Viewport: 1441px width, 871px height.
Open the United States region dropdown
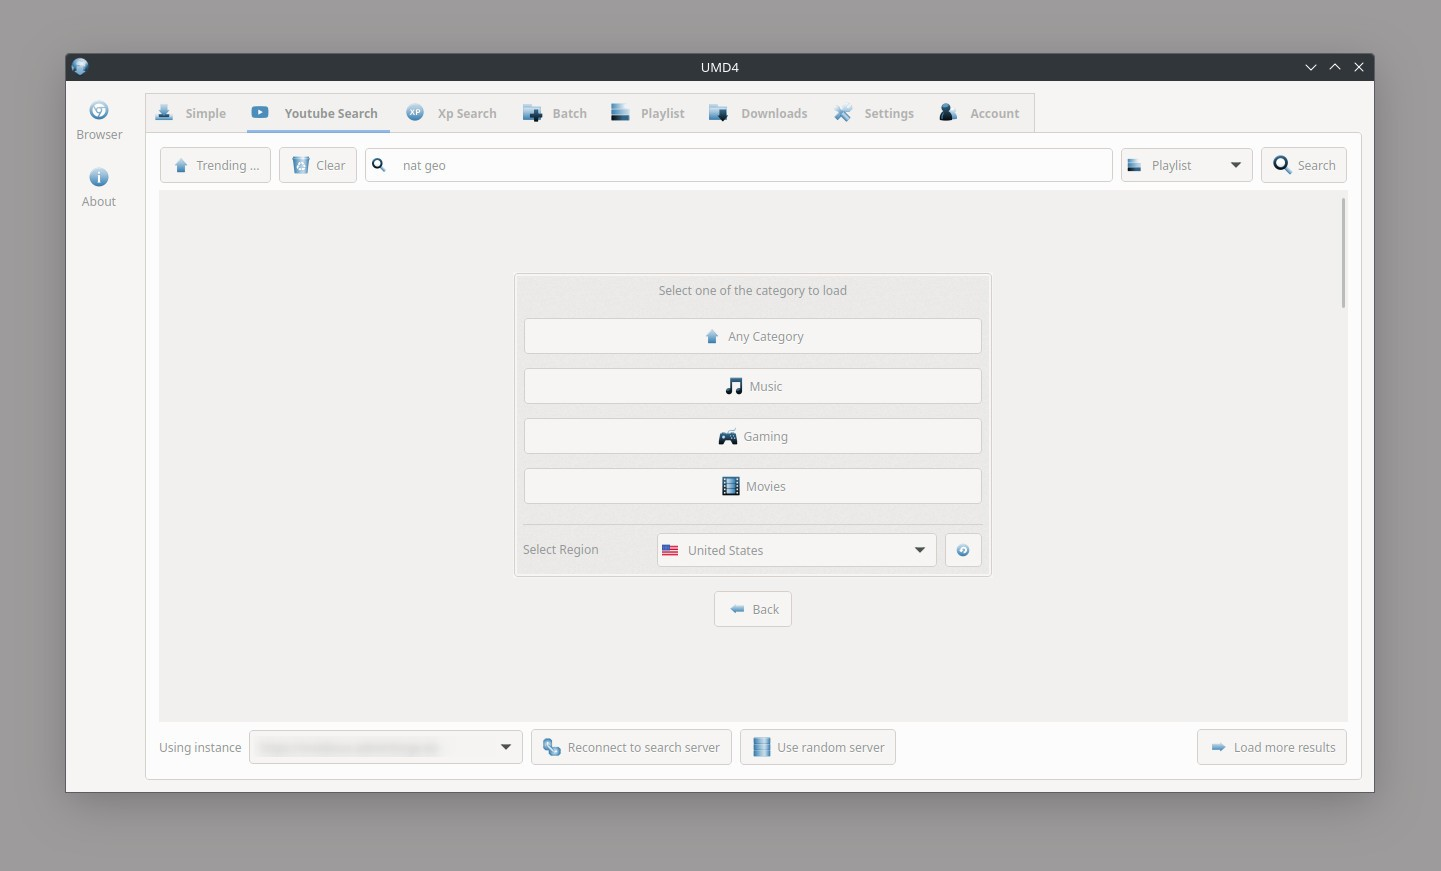tap(796, 550)
